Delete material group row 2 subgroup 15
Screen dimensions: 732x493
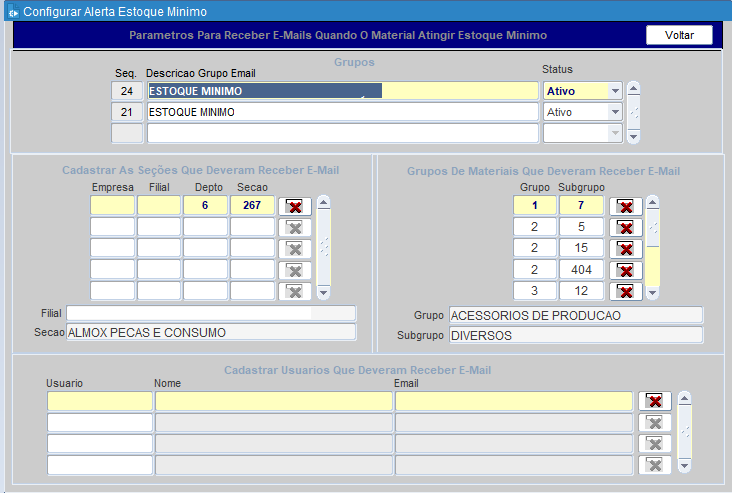[x=626, y=249]
